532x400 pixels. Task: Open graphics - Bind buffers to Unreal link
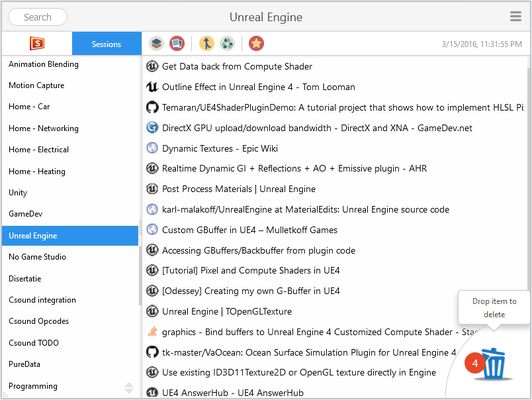321,332
